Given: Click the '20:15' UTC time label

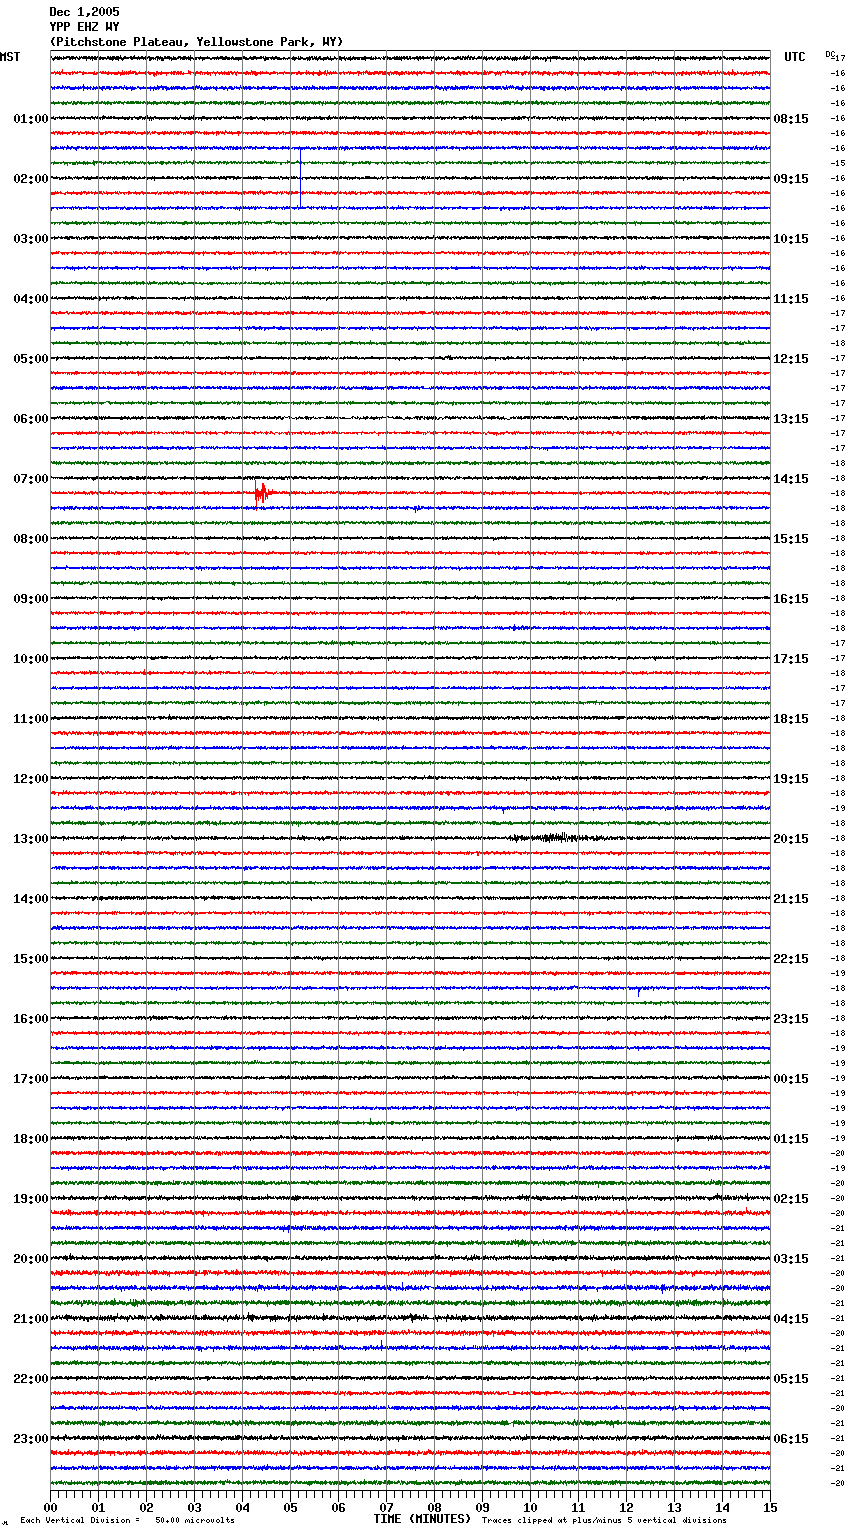Looking at the screenshot, I should tap(791, 839).
